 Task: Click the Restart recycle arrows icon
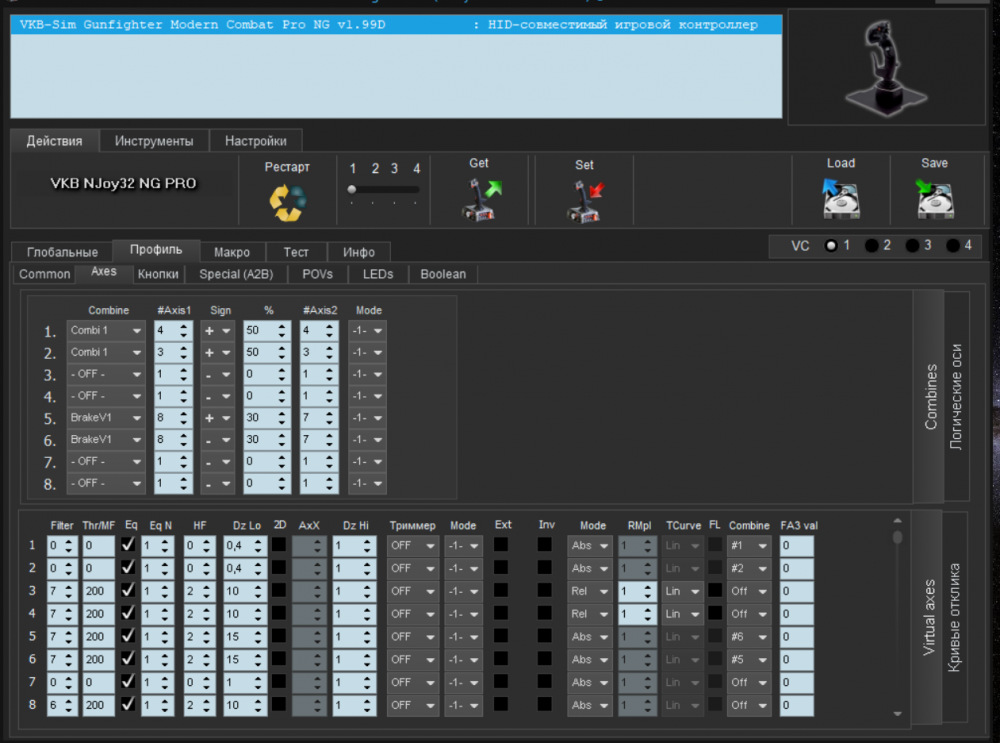point(287,201)
